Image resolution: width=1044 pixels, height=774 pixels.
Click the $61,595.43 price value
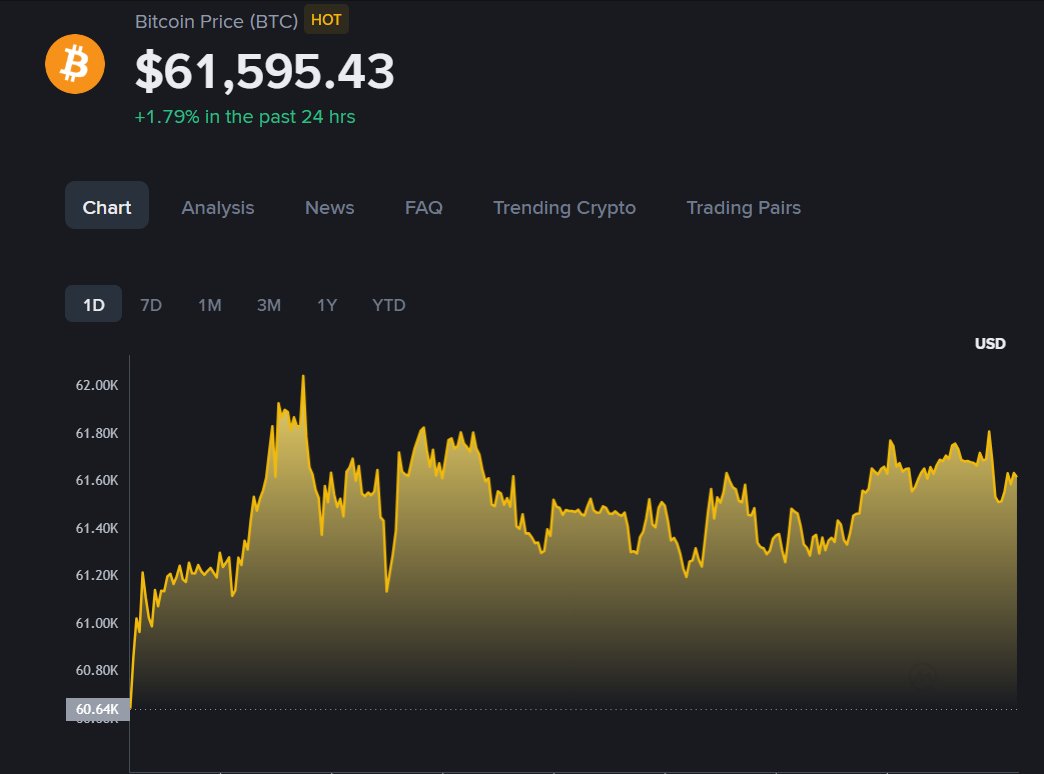pos(265,71)
